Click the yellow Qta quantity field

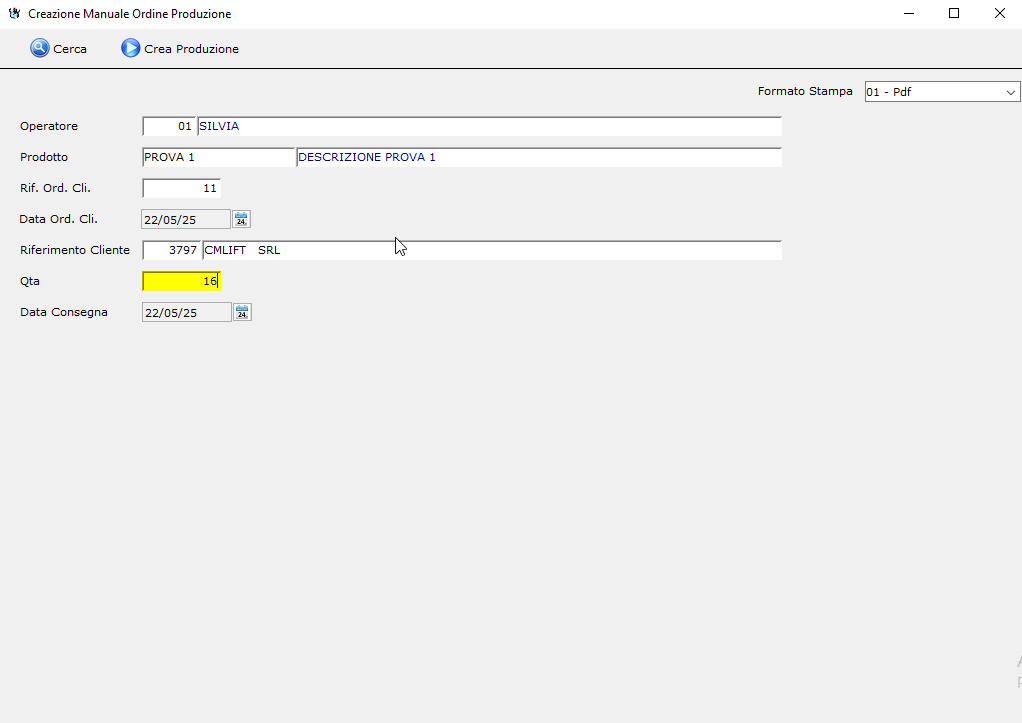181,282
